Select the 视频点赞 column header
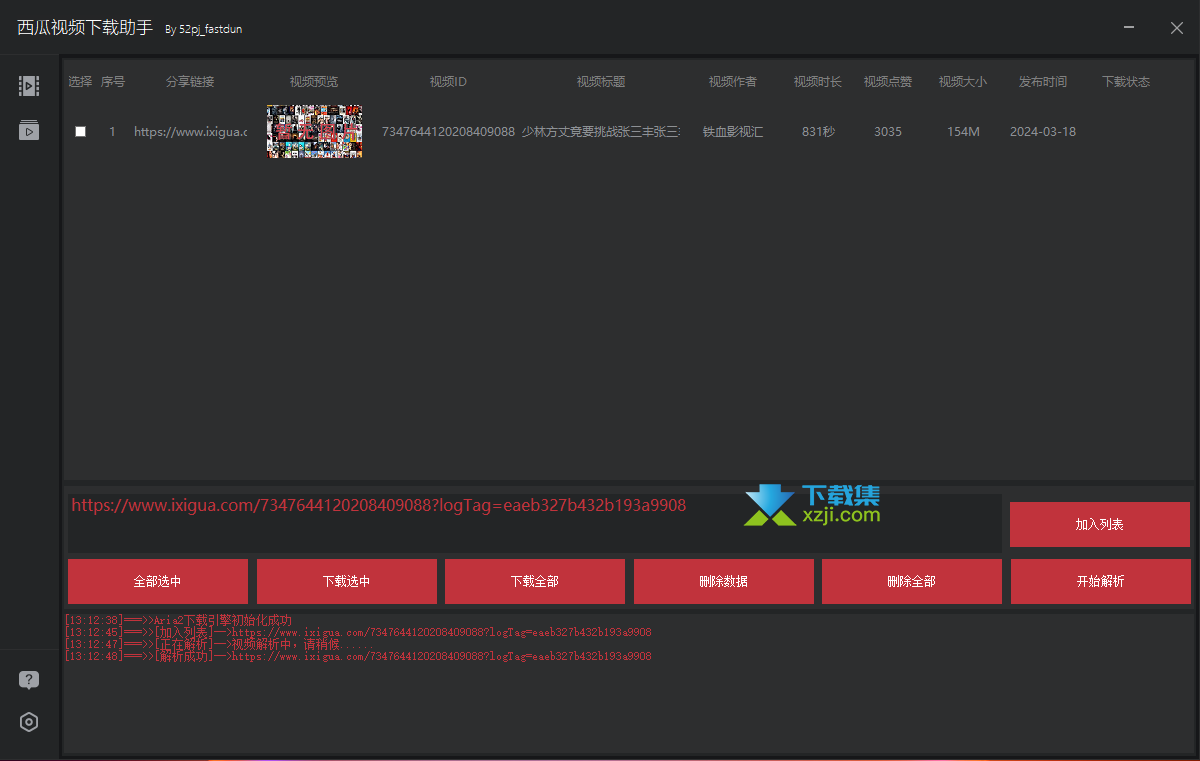Screen dimensions: 1200x761 pos(888,82)
